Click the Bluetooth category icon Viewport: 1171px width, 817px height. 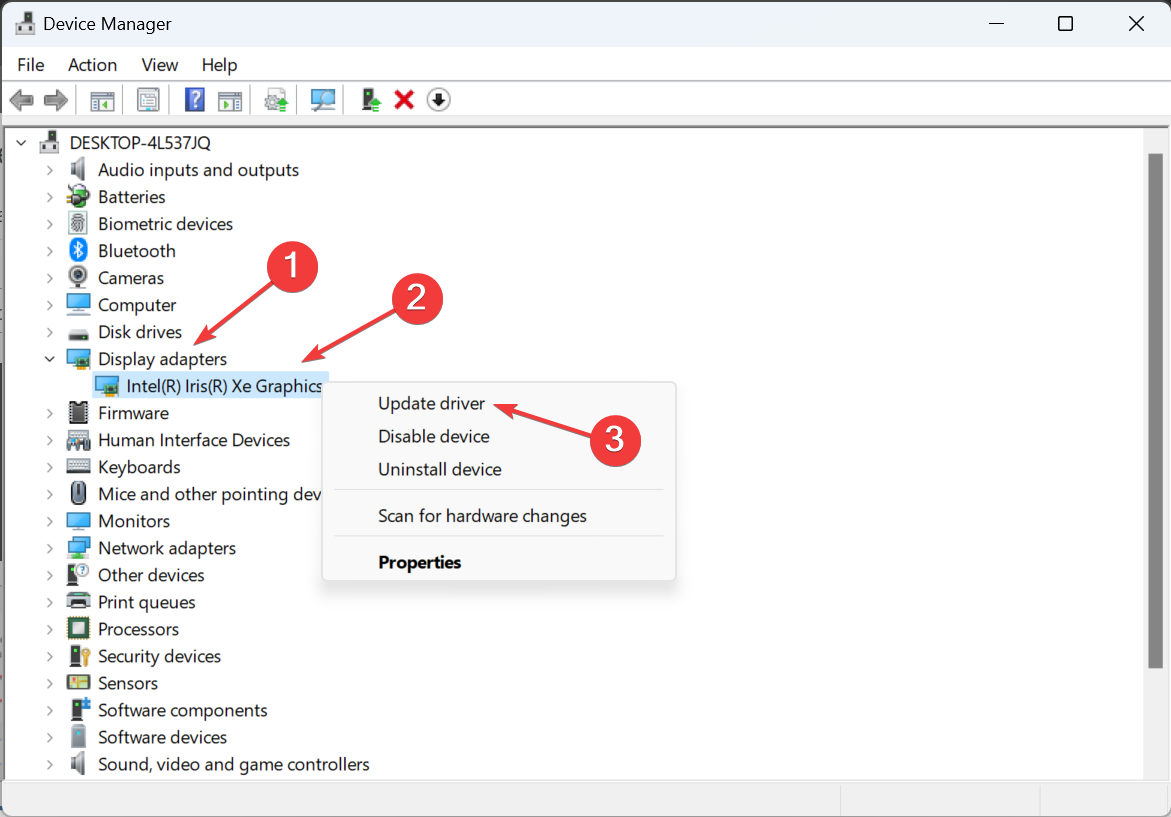(78, 250)
